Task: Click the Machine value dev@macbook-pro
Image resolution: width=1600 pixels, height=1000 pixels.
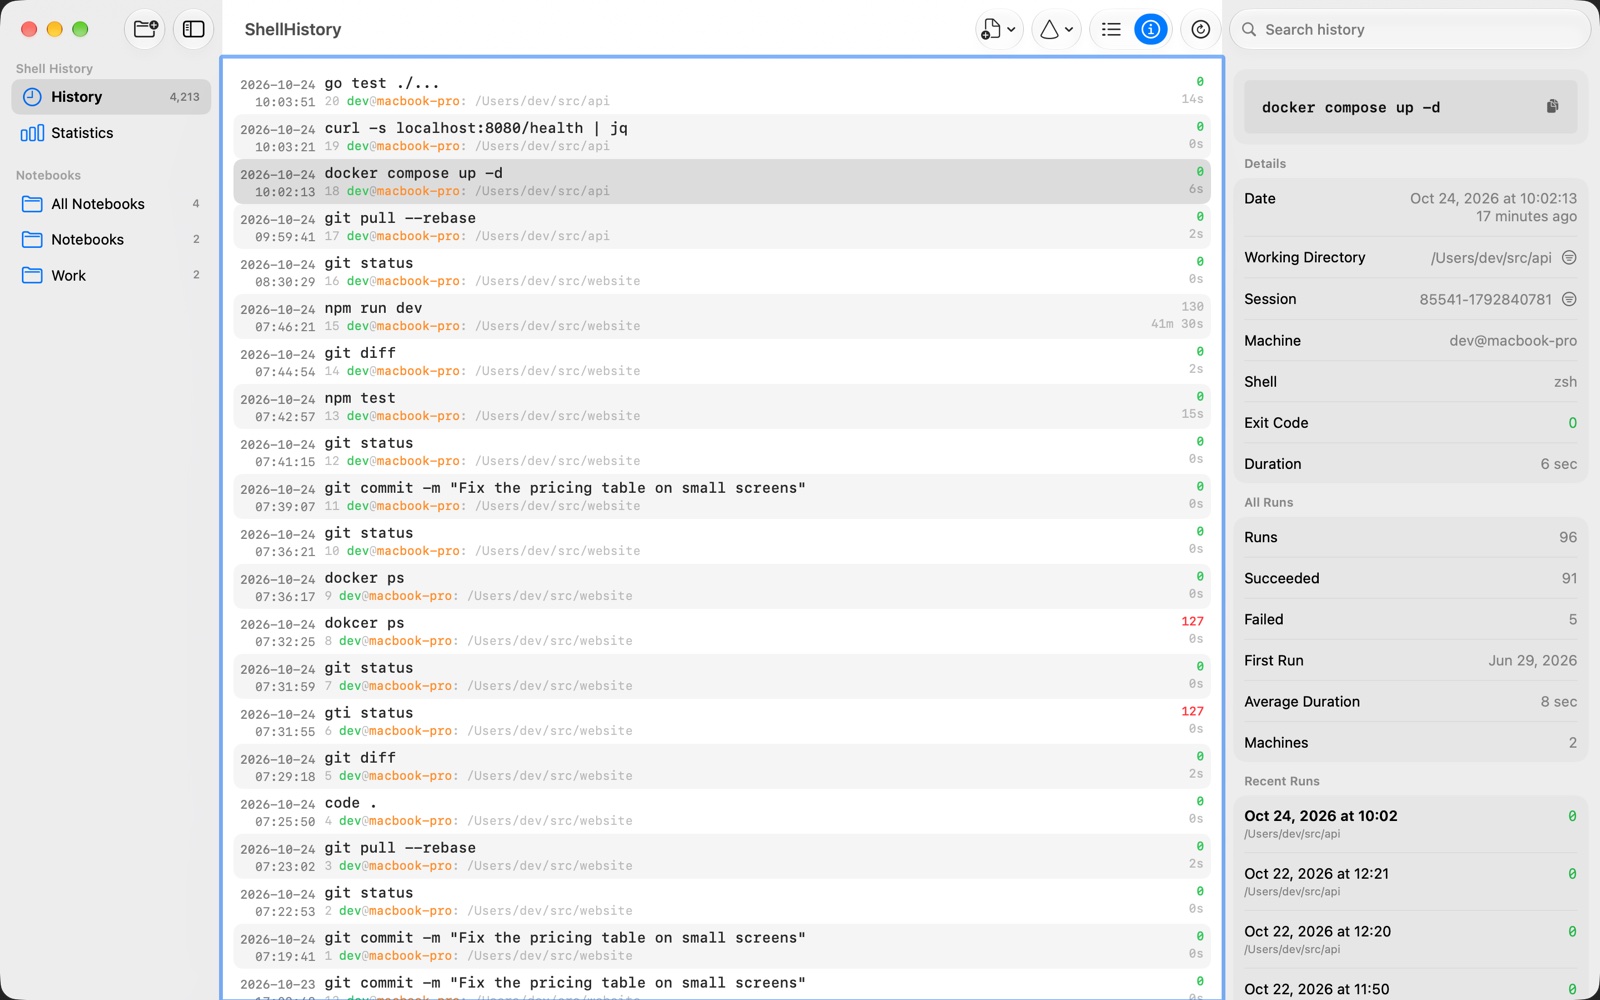Action: coord(1513,341)
